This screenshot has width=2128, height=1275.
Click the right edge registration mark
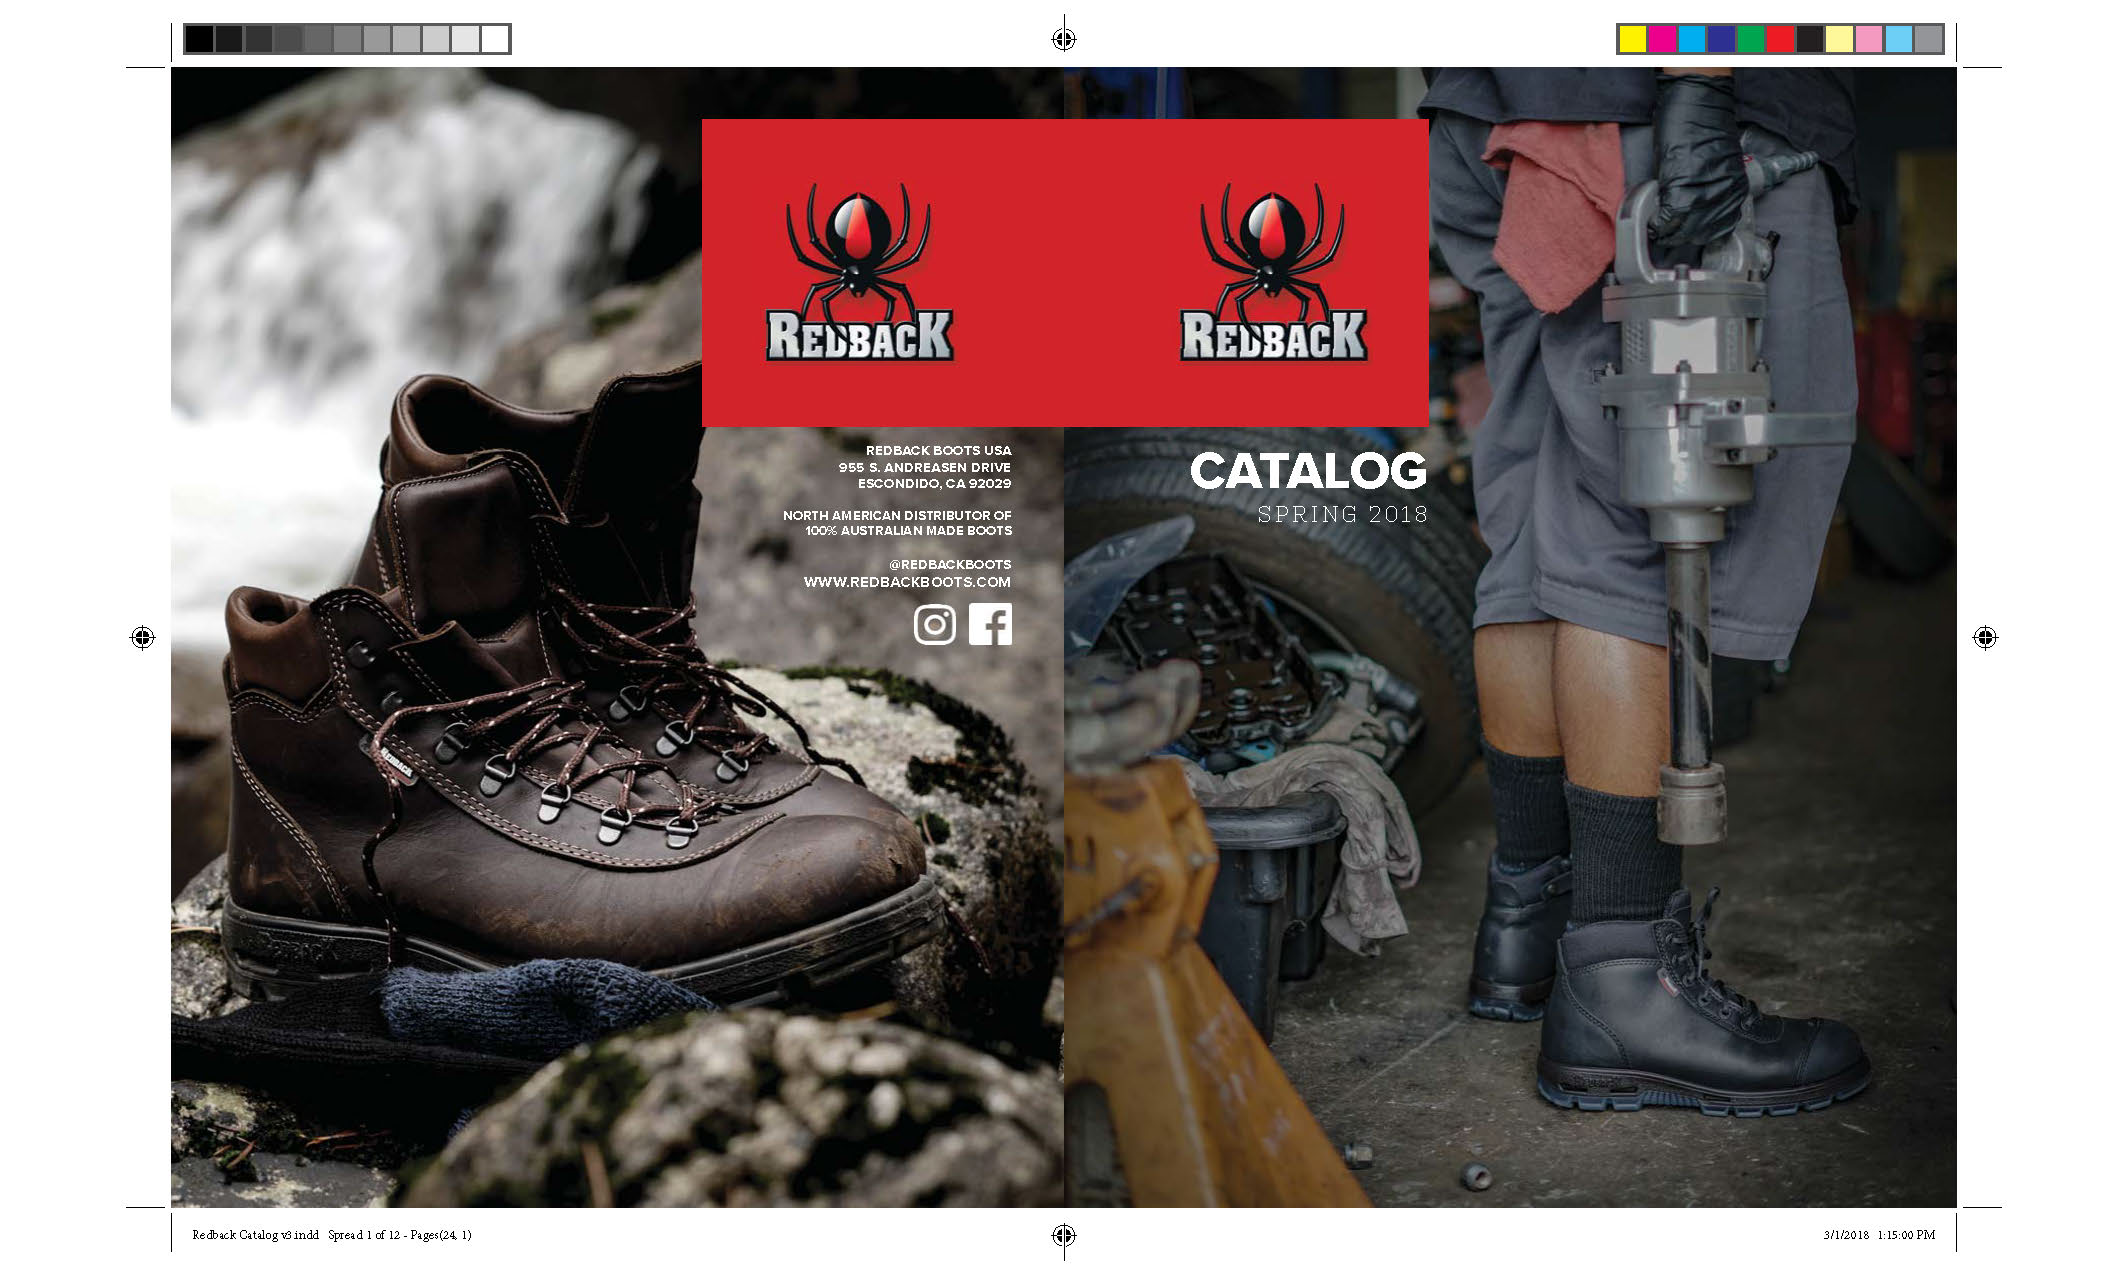point(1985,637)
